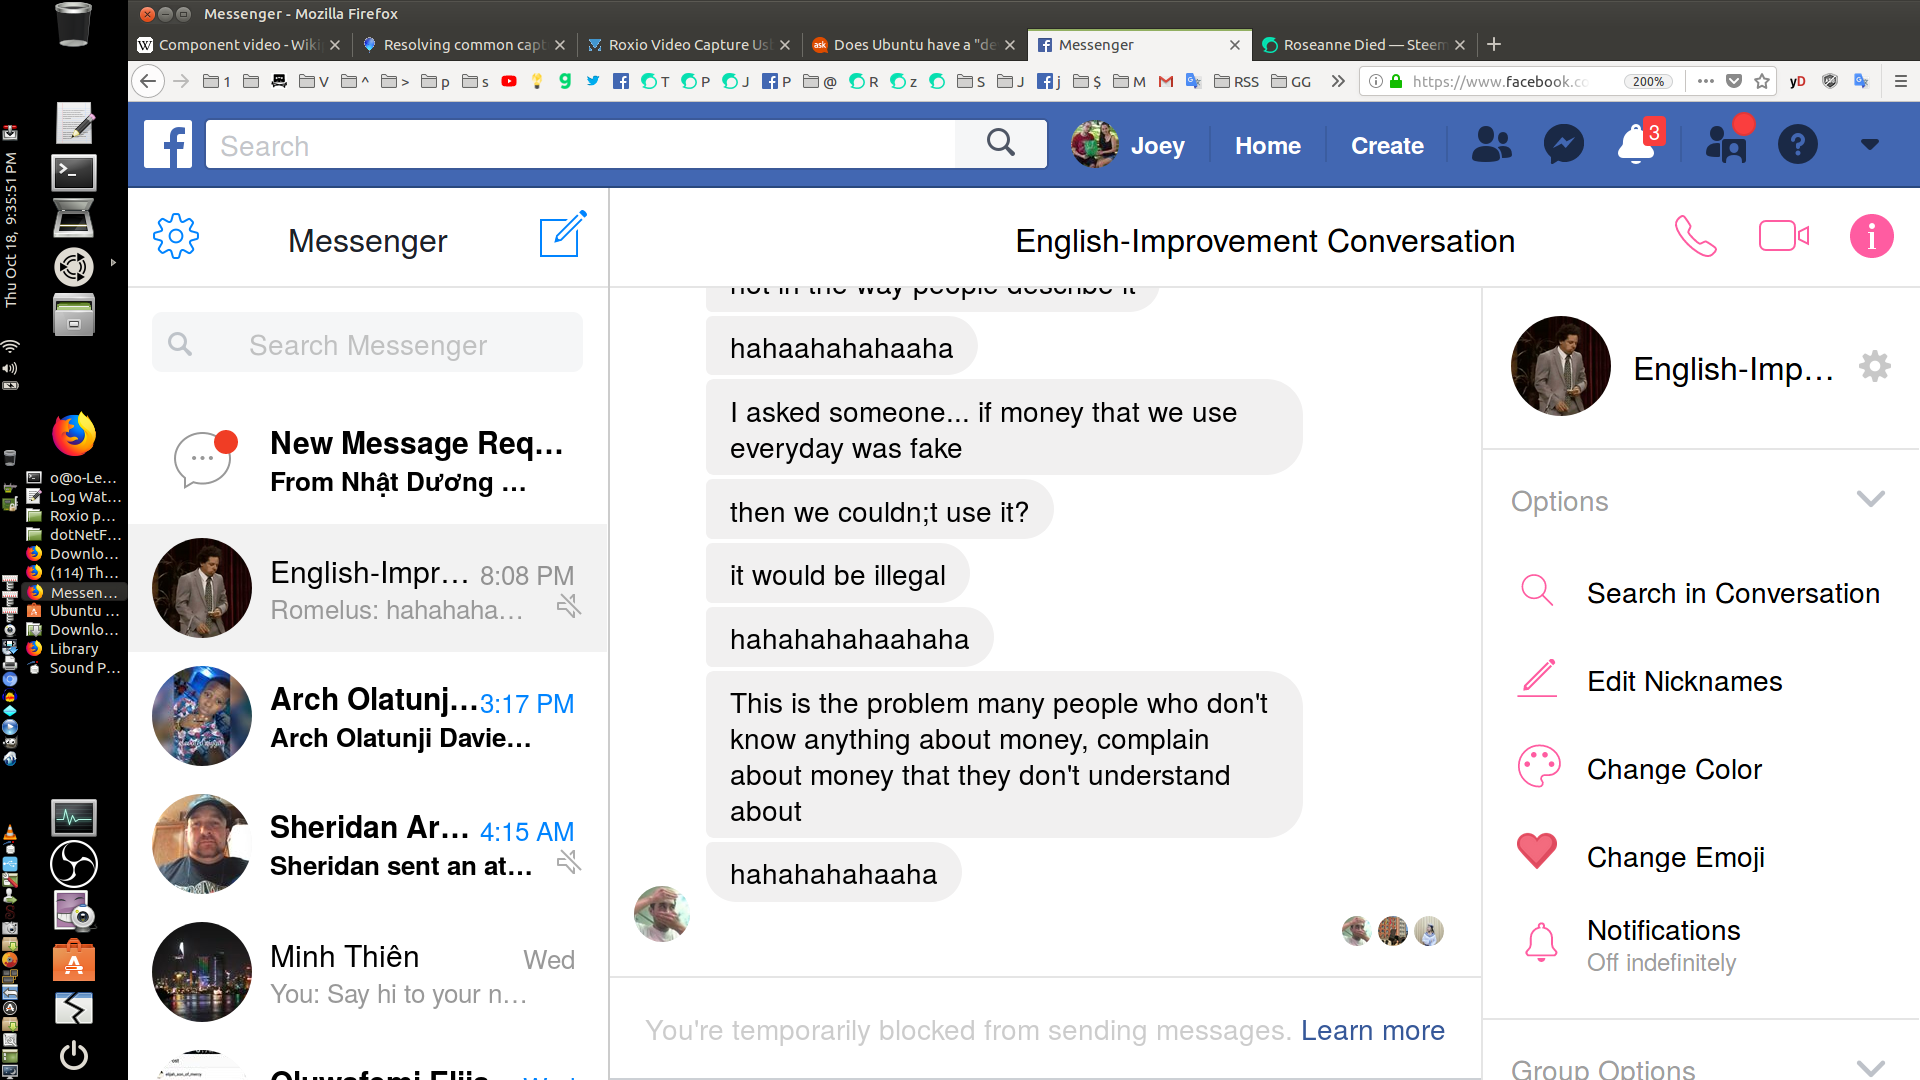Open Minh Thiên conversation
The width and height of the screenshot is (1920, 1080).
[x=368, y=973]
